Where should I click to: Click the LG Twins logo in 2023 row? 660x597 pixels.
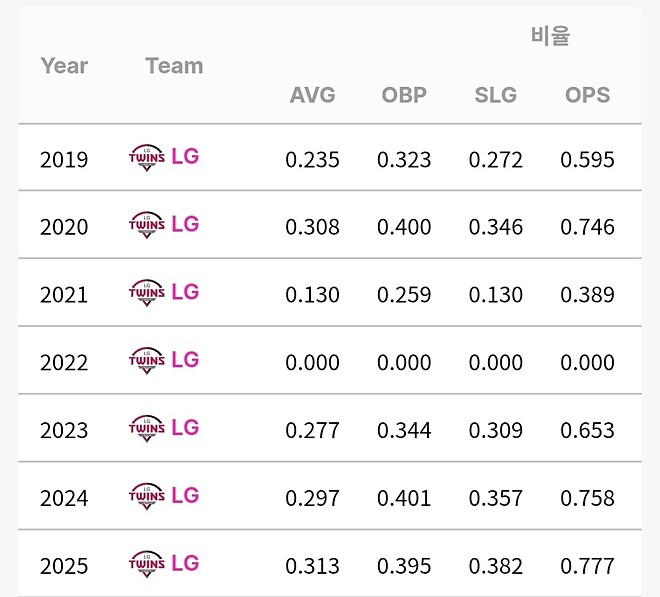pyautogui.click(x=147, y=429)
